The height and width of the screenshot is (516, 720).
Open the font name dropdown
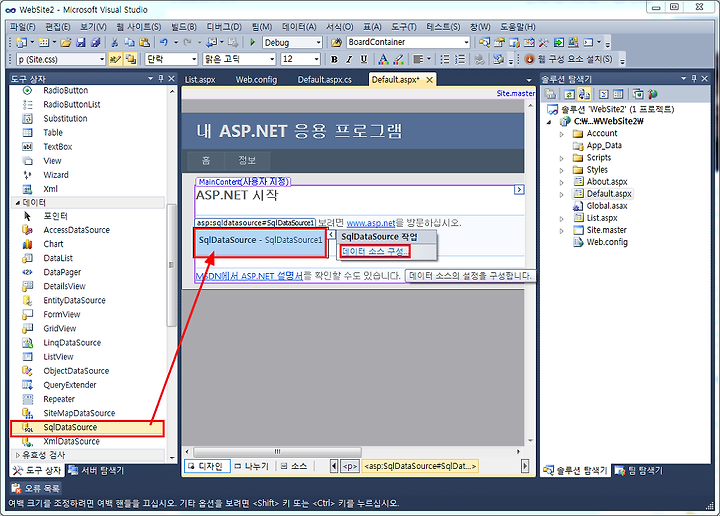[x=272, y=59]
